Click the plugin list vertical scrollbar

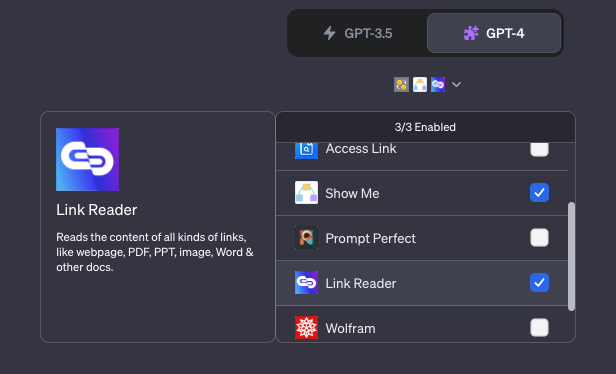[572, 257]
